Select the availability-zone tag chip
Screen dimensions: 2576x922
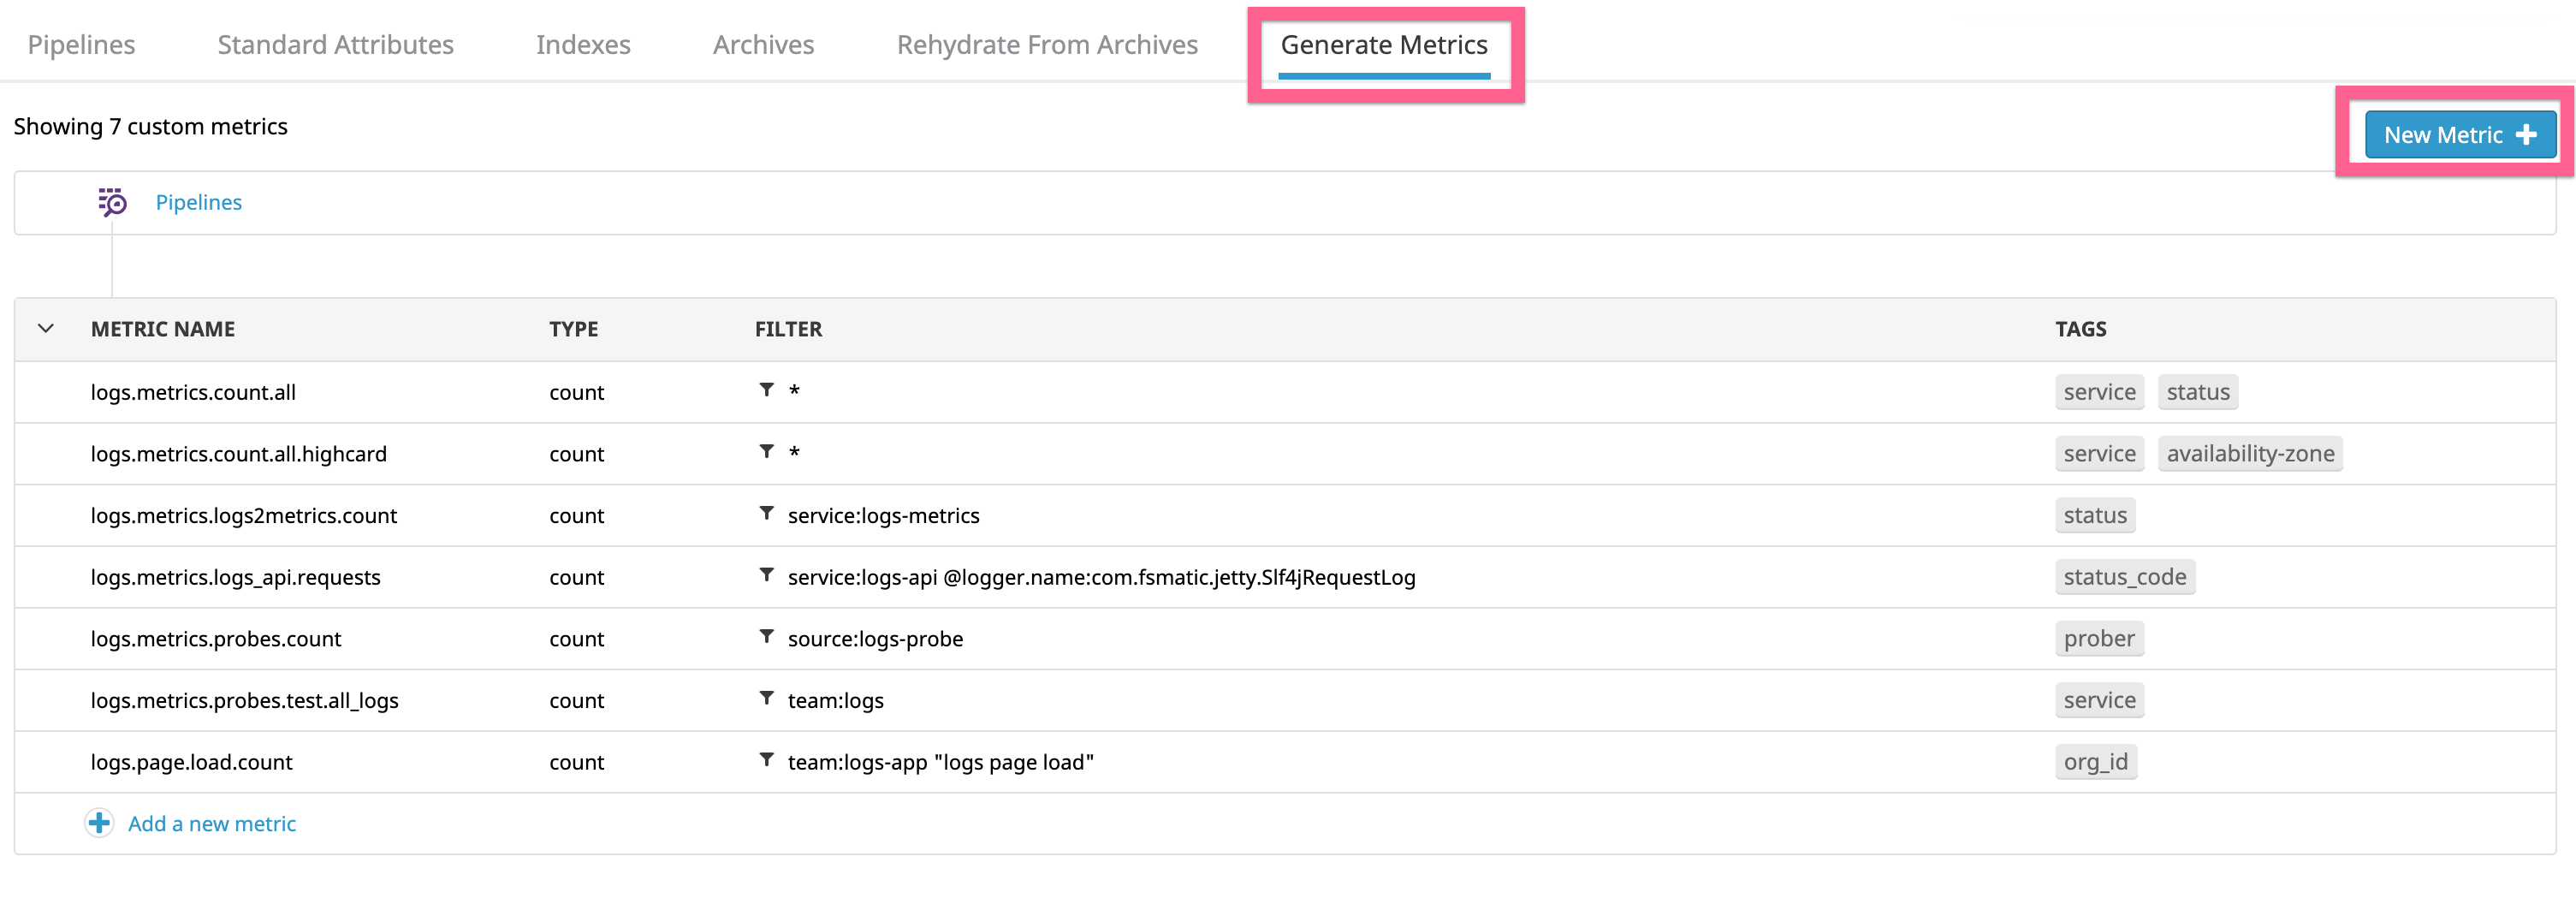tap(2250, 453)
